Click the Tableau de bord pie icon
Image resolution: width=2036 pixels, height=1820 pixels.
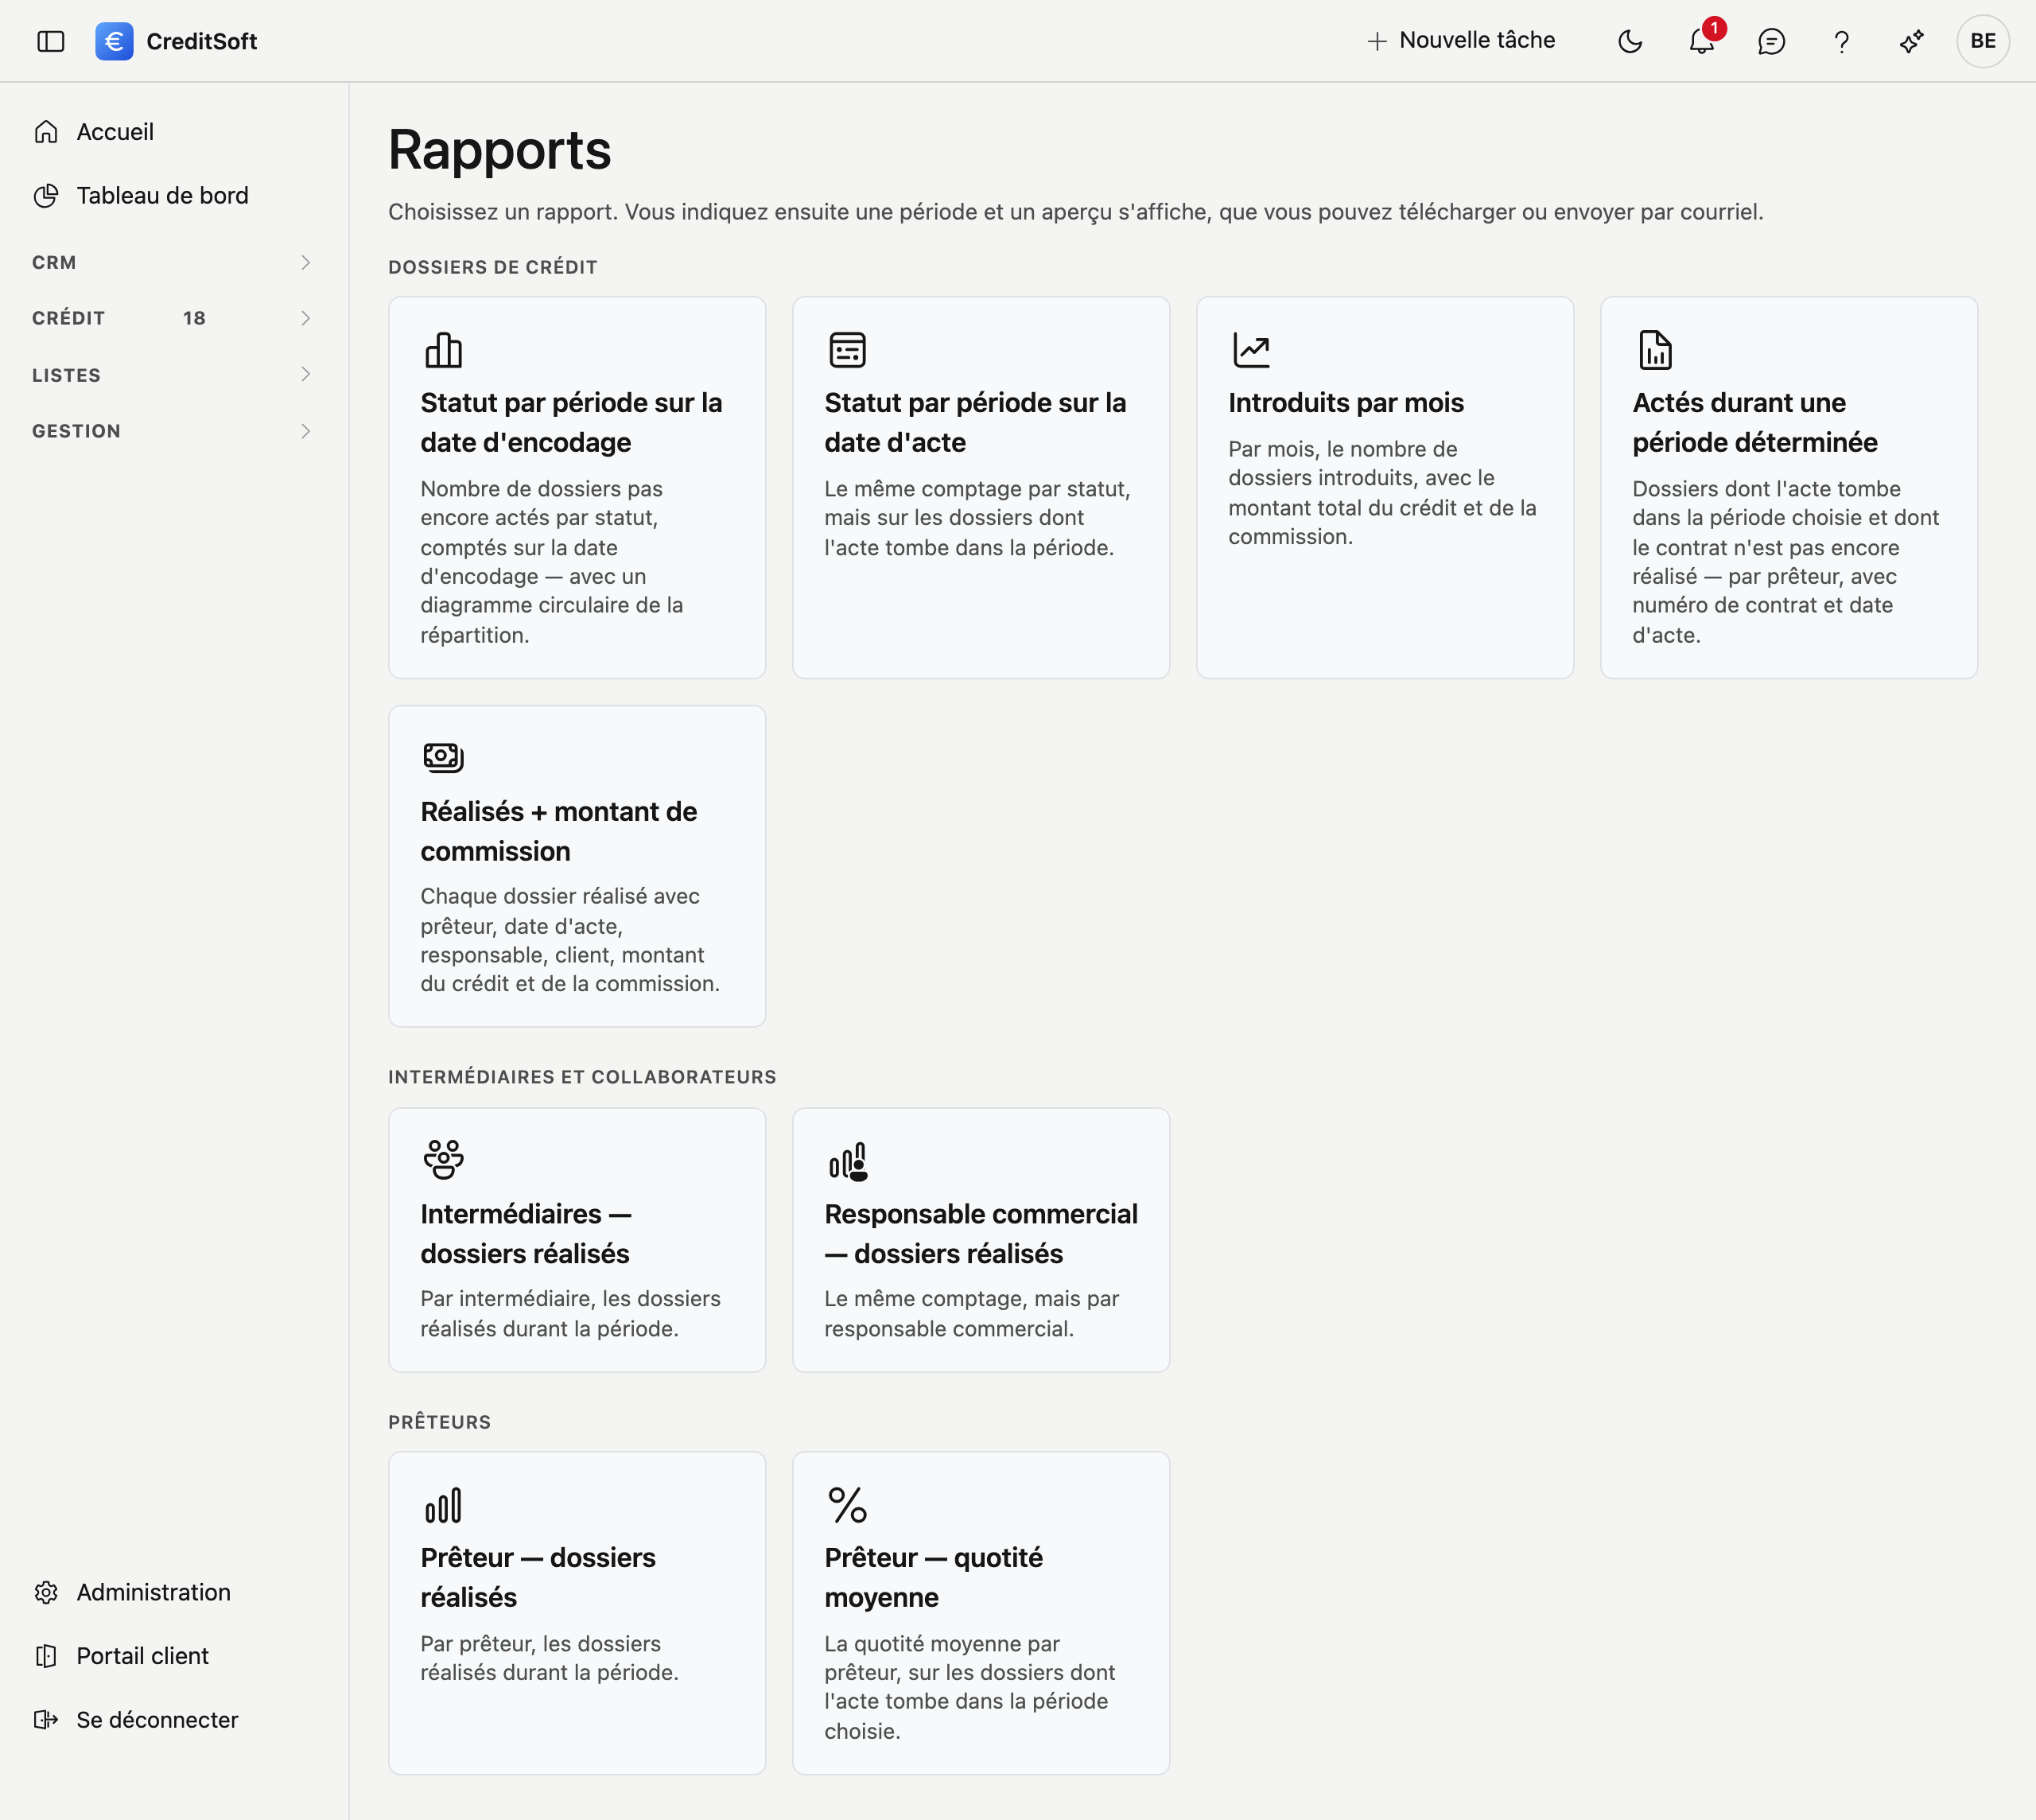pos(46,196)
